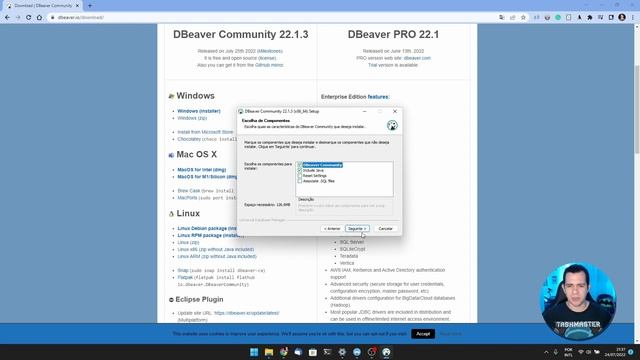Share this page from the address bar

point(513,18)
